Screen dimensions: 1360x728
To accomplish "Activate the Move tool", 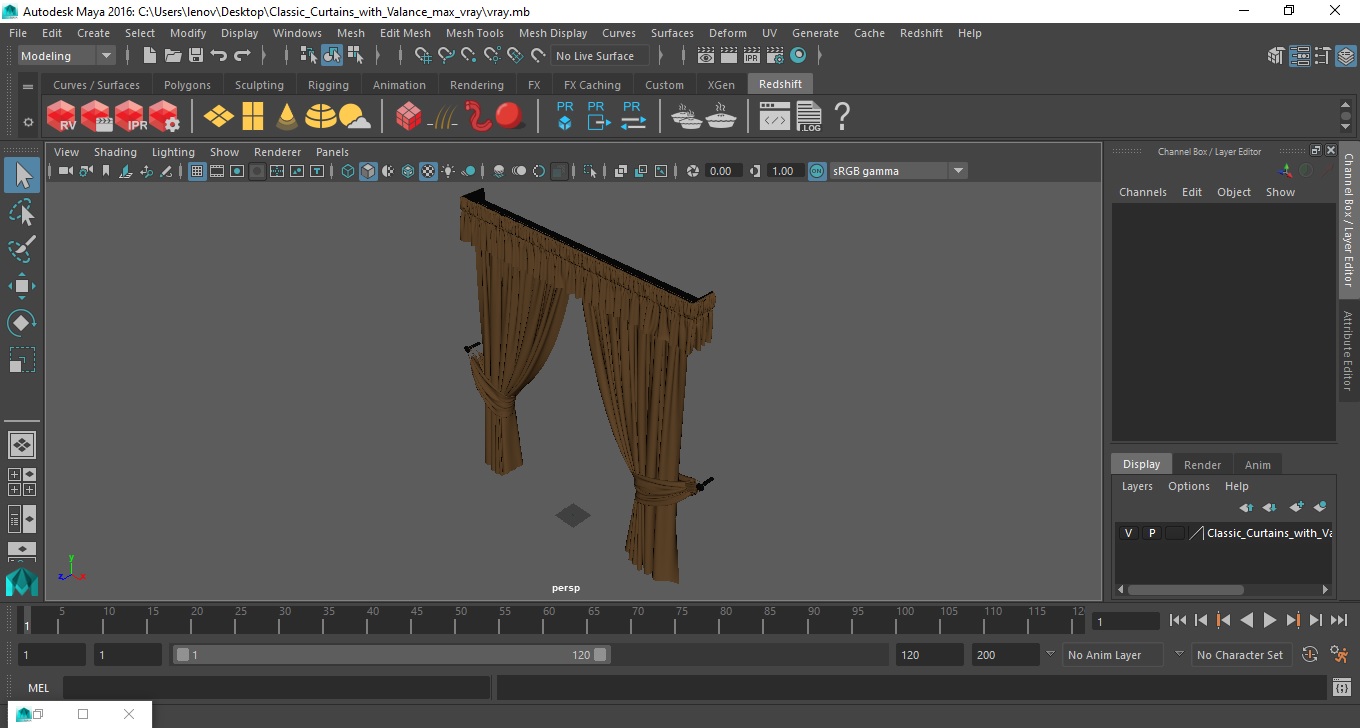I will [22, 286].
